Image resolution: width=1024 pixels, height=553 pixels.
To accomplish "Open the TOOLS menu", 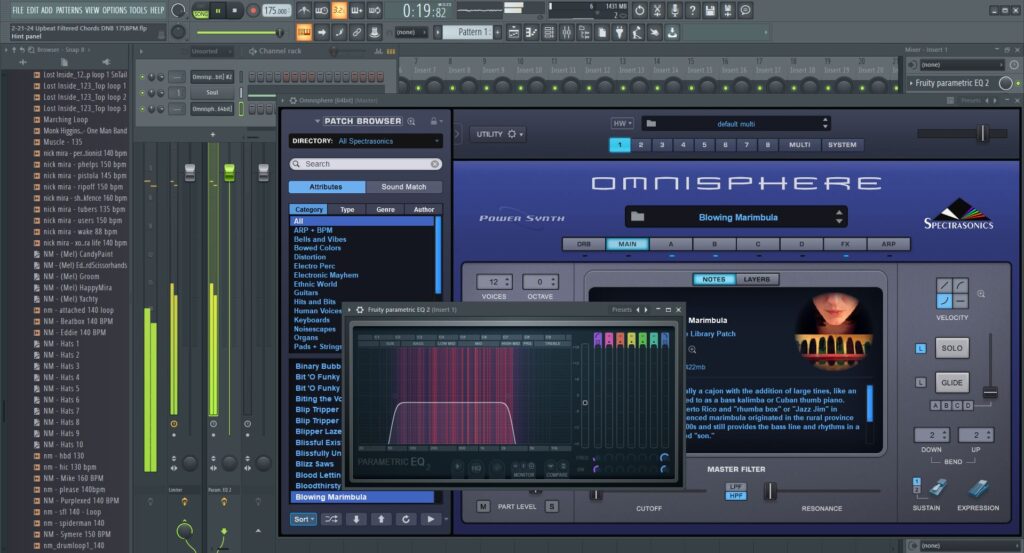I will (x=138, y=10).
